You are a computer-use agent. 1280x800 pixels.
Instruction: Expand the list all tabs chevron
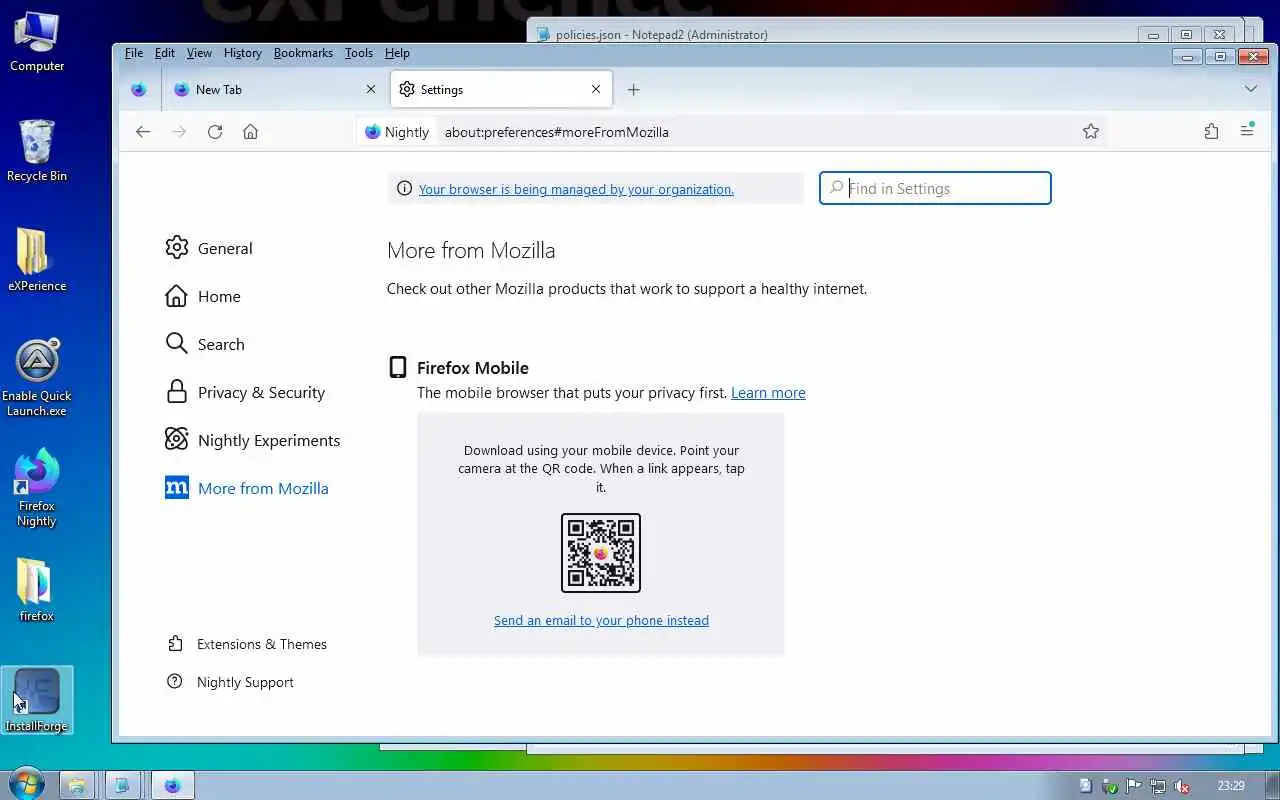click(x=1251, y=89)
